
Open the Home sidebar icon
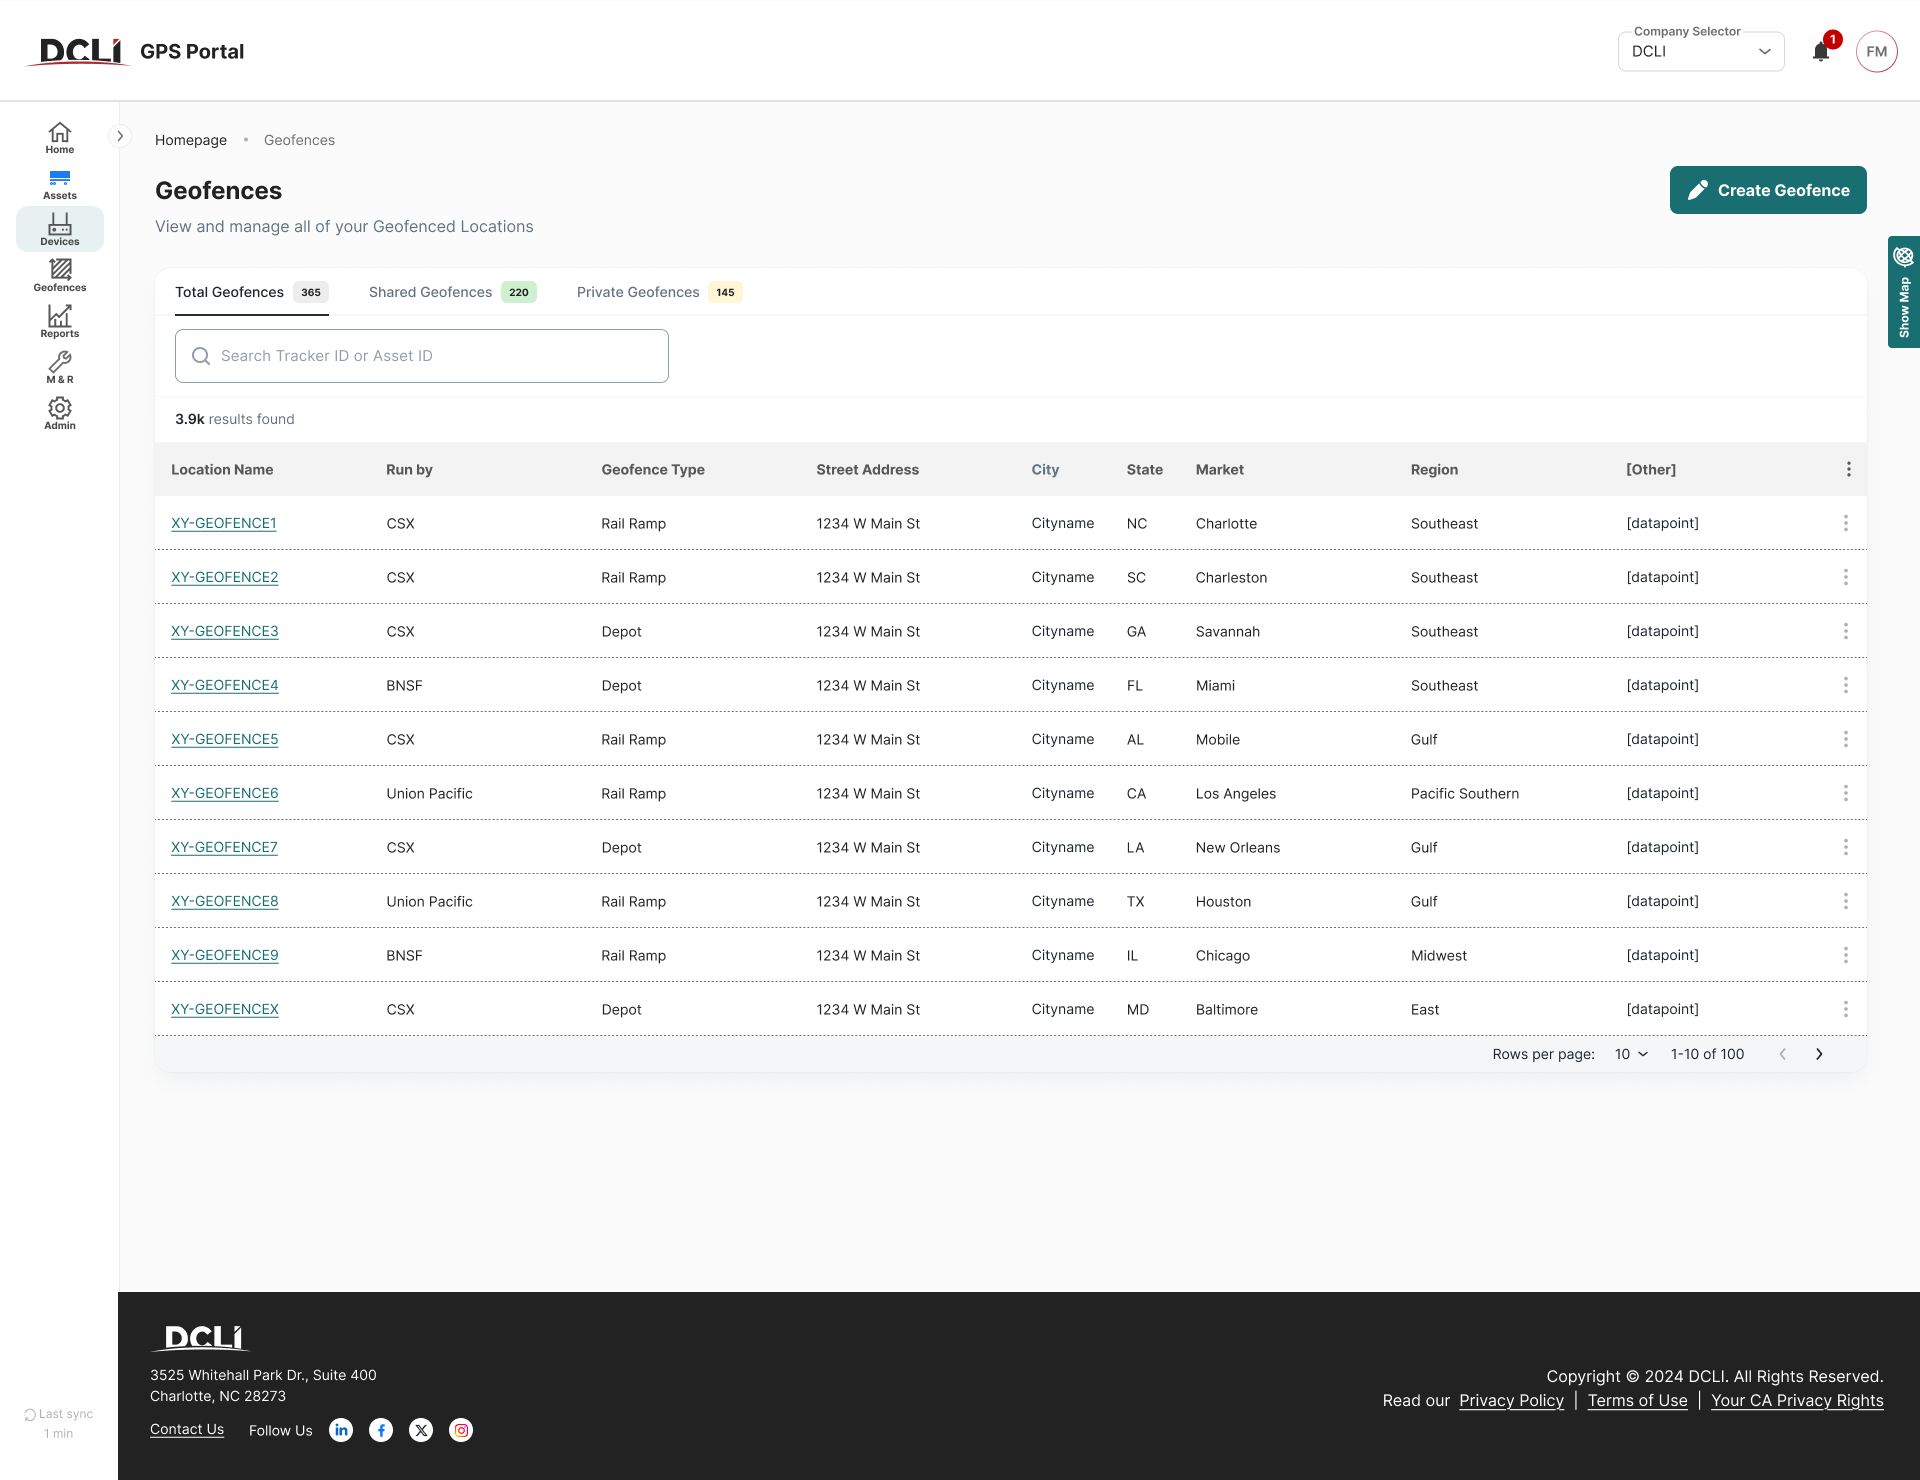tap(60, 138)
